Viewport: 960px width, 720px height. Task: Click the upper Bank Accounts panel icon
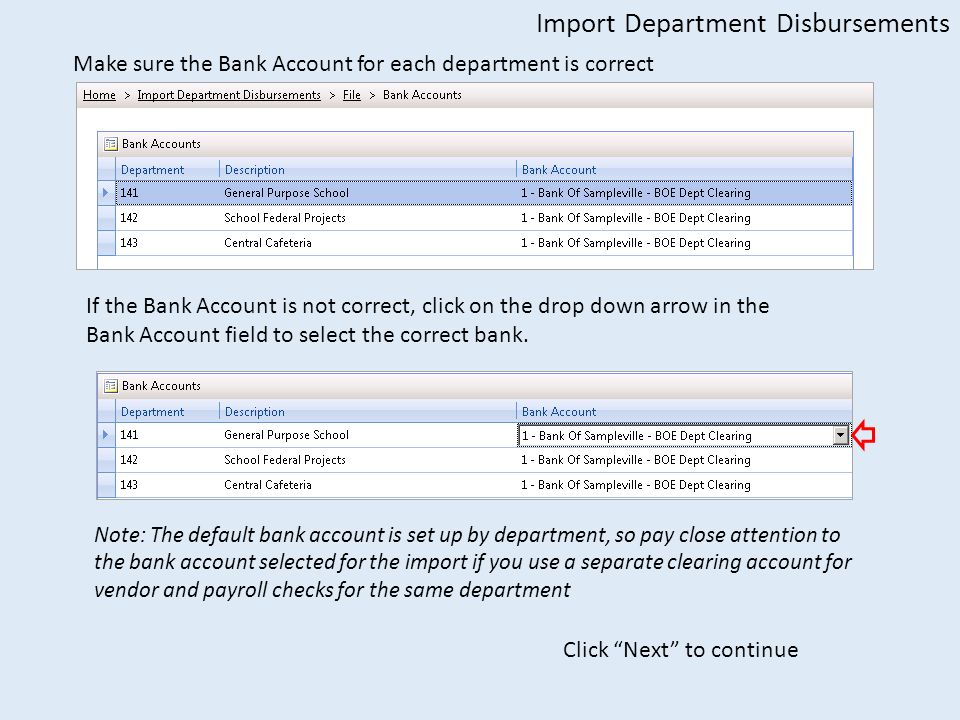111,144
